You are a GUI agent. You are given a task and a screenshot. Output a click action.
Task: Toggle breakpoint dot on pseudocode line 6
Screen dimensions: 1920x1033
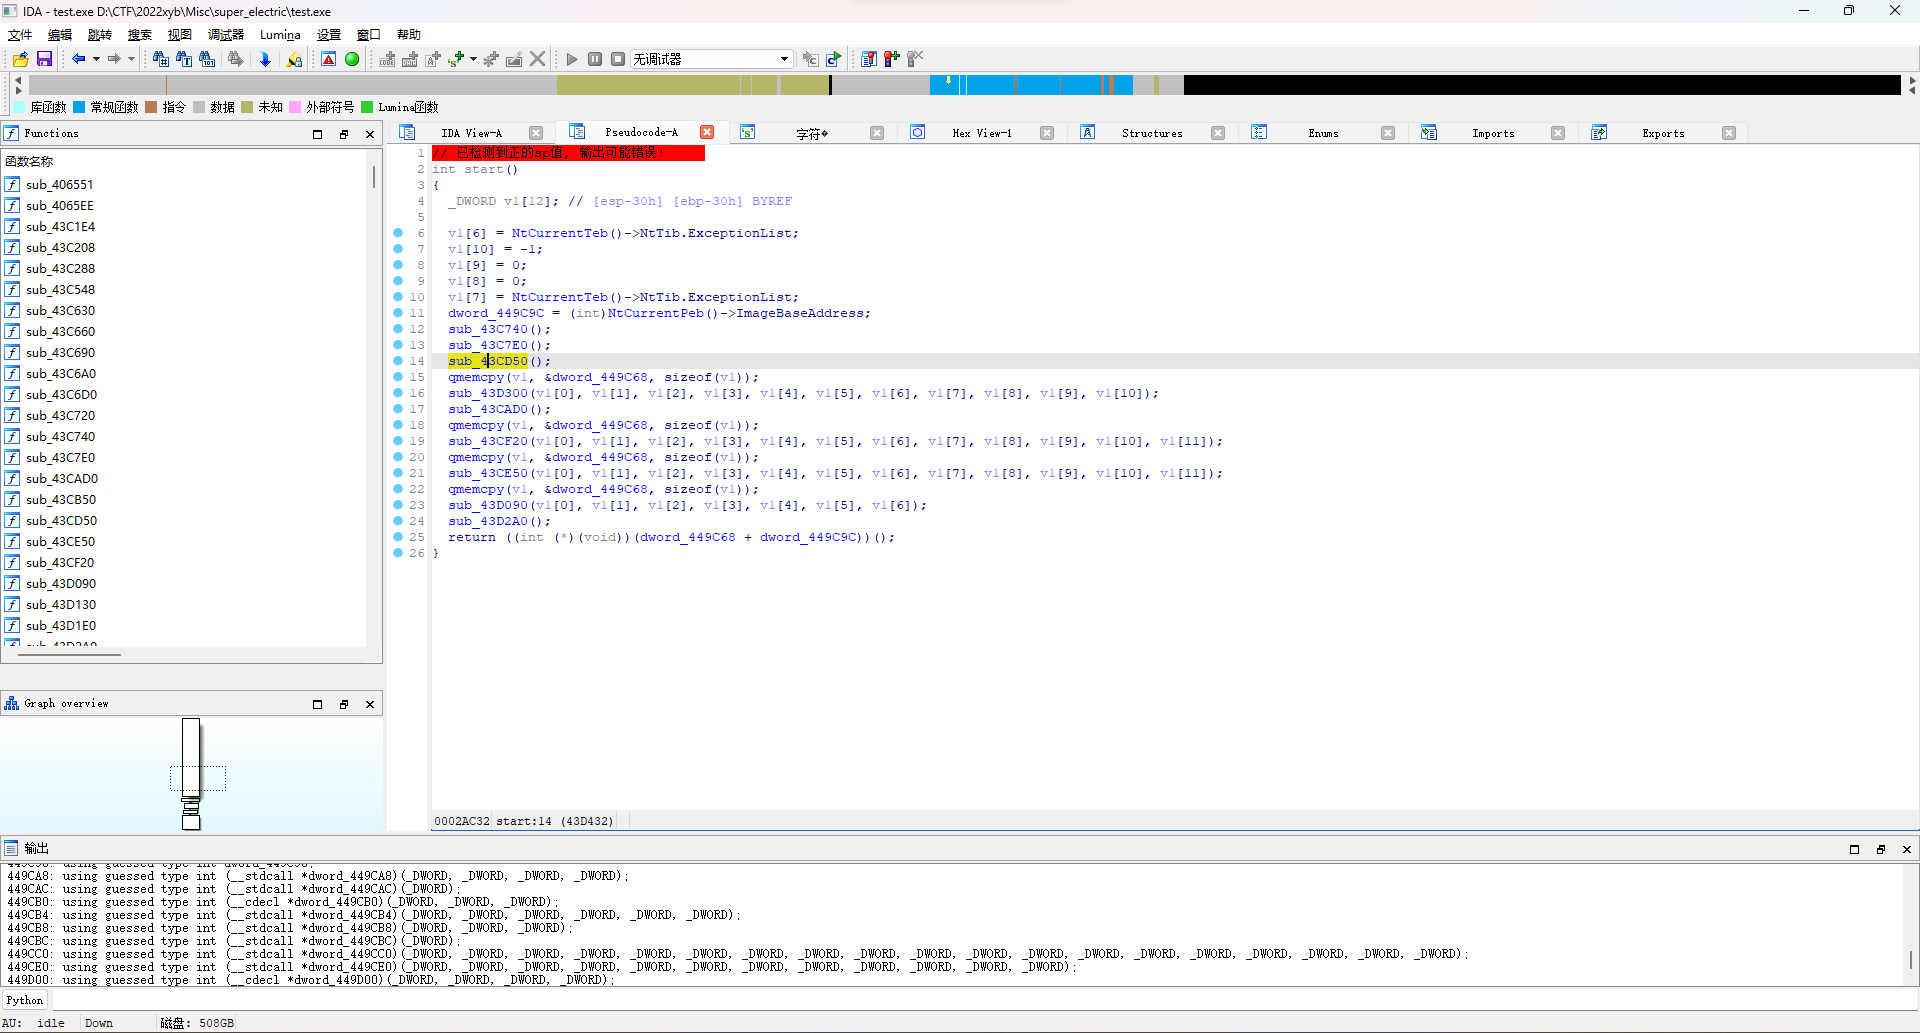[398, 233]
